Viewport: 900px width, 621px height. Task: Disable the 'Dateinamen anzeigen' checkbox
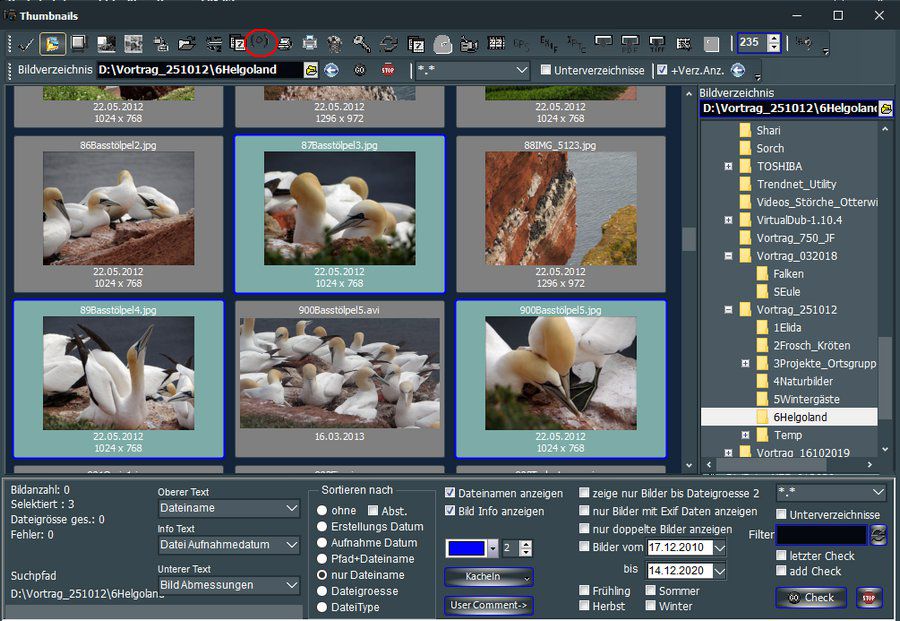(450, 493)
